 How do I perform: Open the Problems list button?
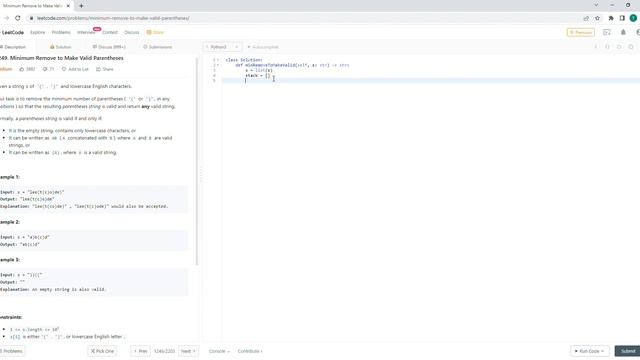[12, 351]
